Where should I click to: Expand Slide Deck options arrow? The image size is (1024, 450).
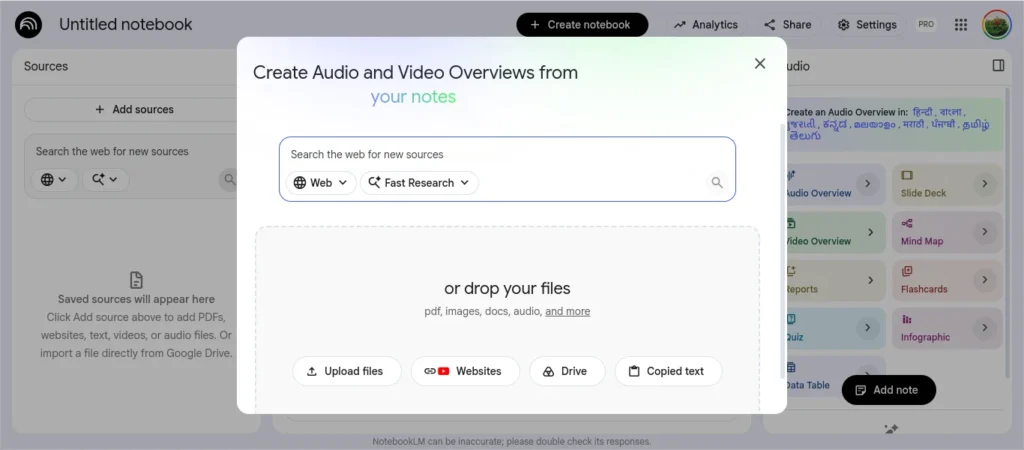(985, 184)
